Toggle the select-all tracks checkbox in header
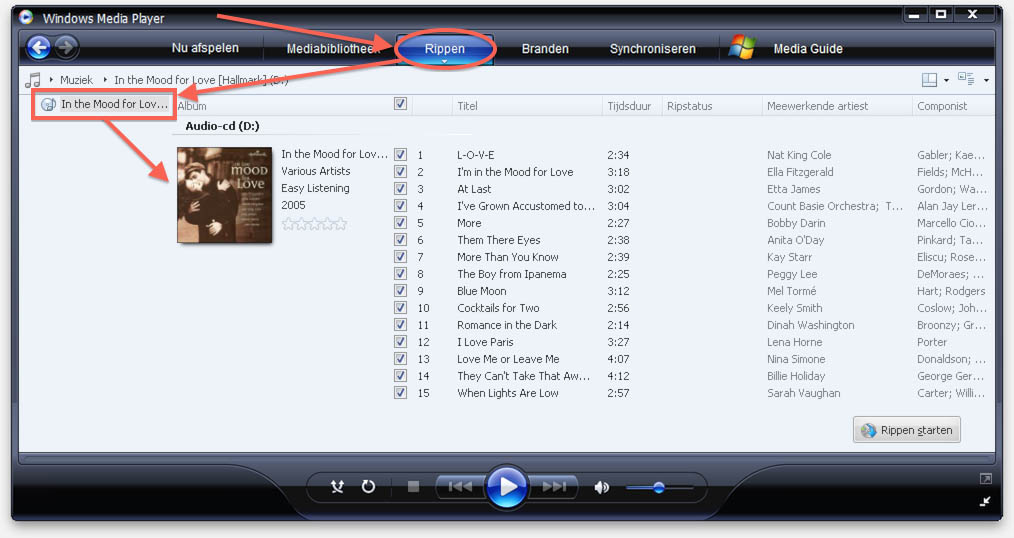The image size is (1014, 538). [x=400, y=103]
